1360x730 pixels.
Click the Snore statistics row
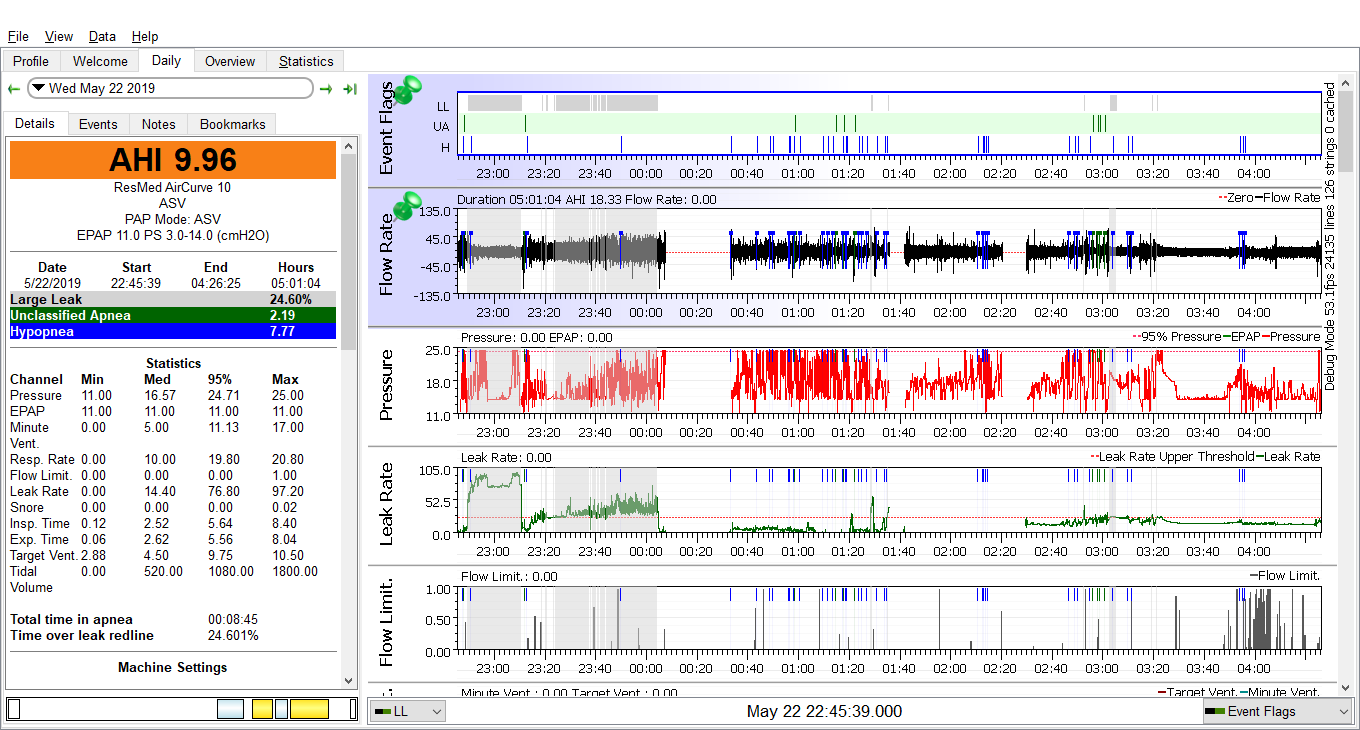coord(173,507)
